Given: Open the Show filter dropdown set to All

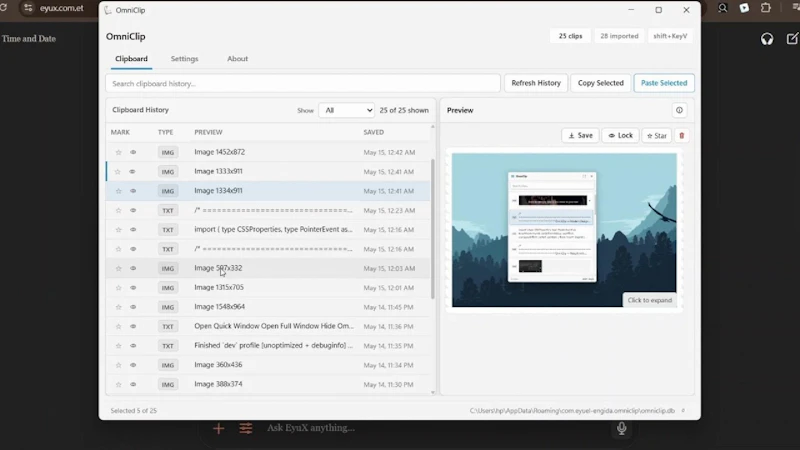Looking at the screenshot, I should (346, 110).
